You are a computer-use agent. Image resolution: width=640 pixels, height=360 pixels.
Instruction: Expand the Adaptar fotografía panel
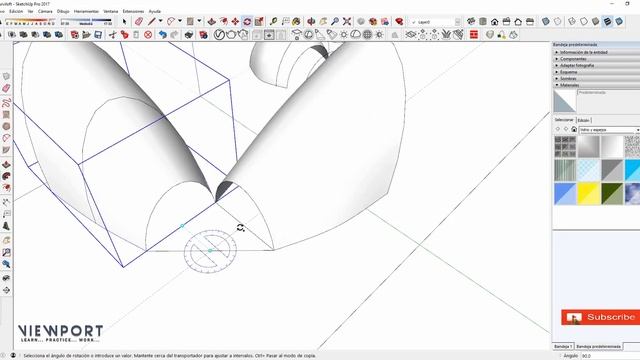596,65
